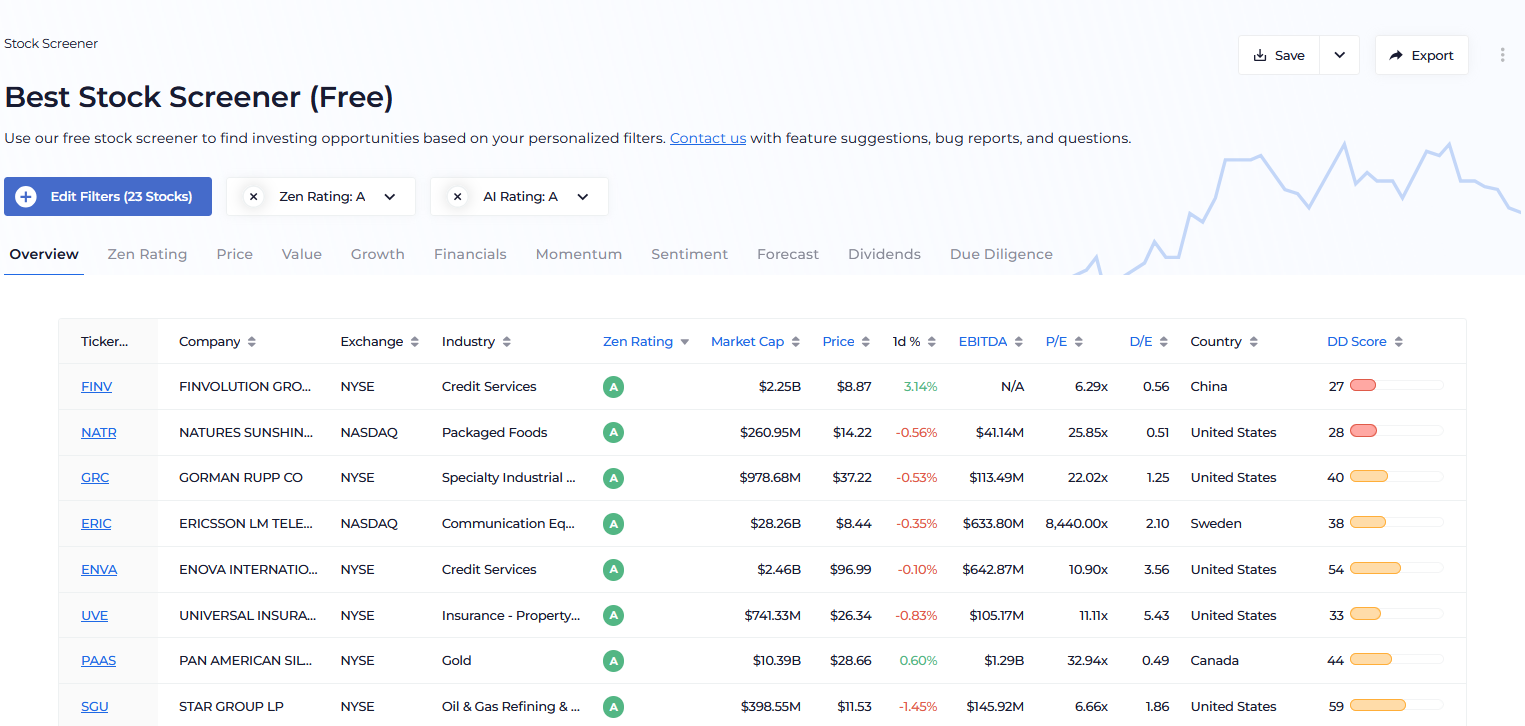Expand the AI Rating: A filter dropdown
The height and width of the screenshot is (726, 1525).
tap(583, 197)
